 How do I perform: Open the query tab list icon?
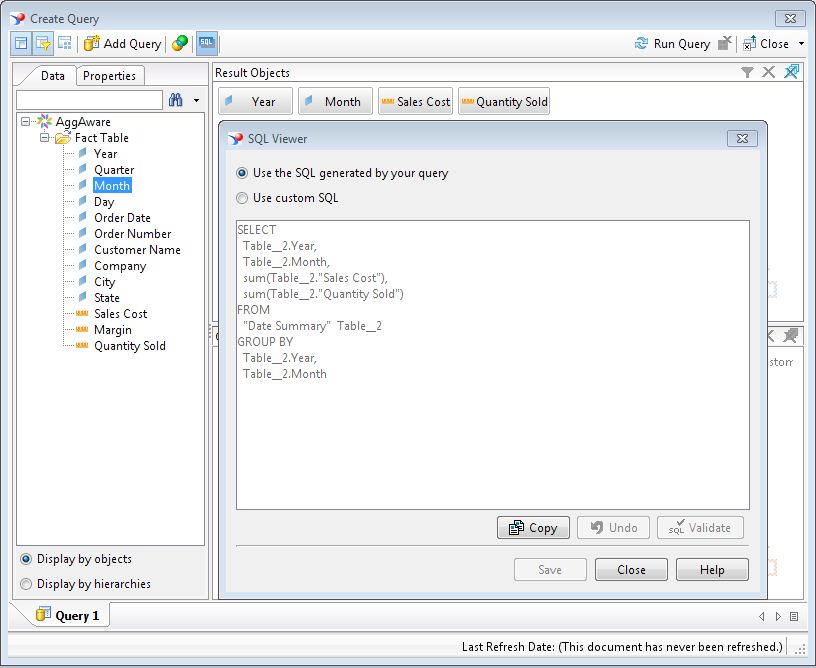(x=794, y=616)
